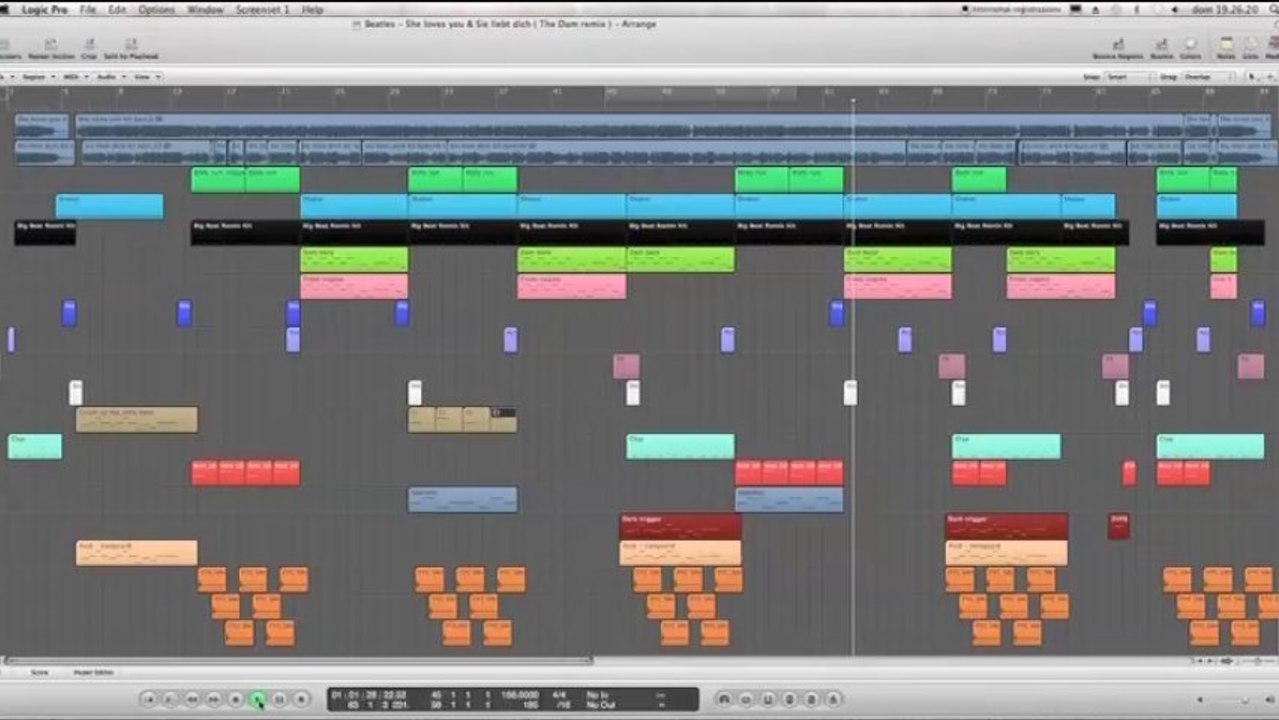The width and height of the screenshot is (1279, 720).
Task: Click the Rewind transport button
Action: [x=192, y=699]
